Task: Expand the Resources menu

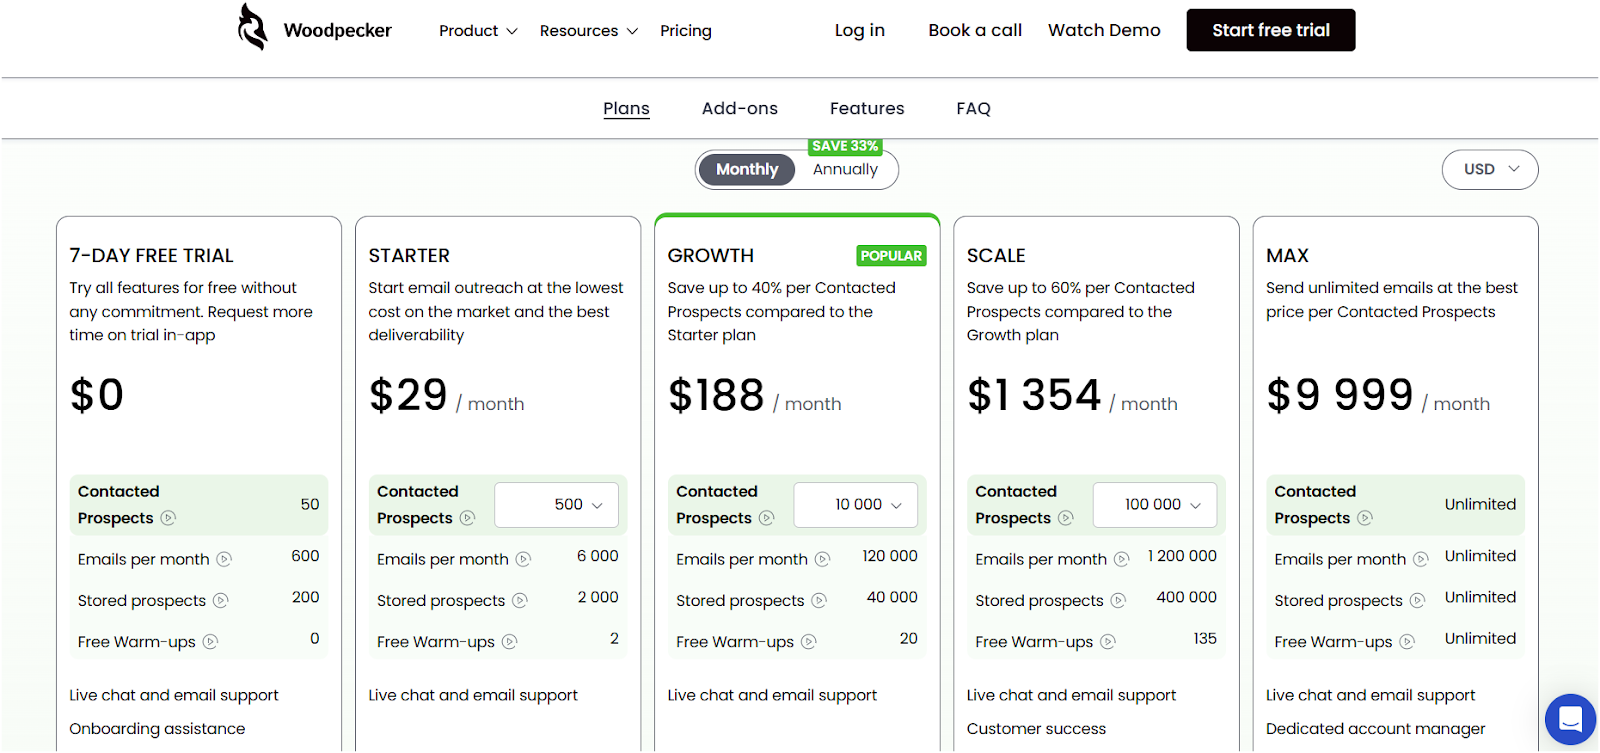Action: coord(588,31)
